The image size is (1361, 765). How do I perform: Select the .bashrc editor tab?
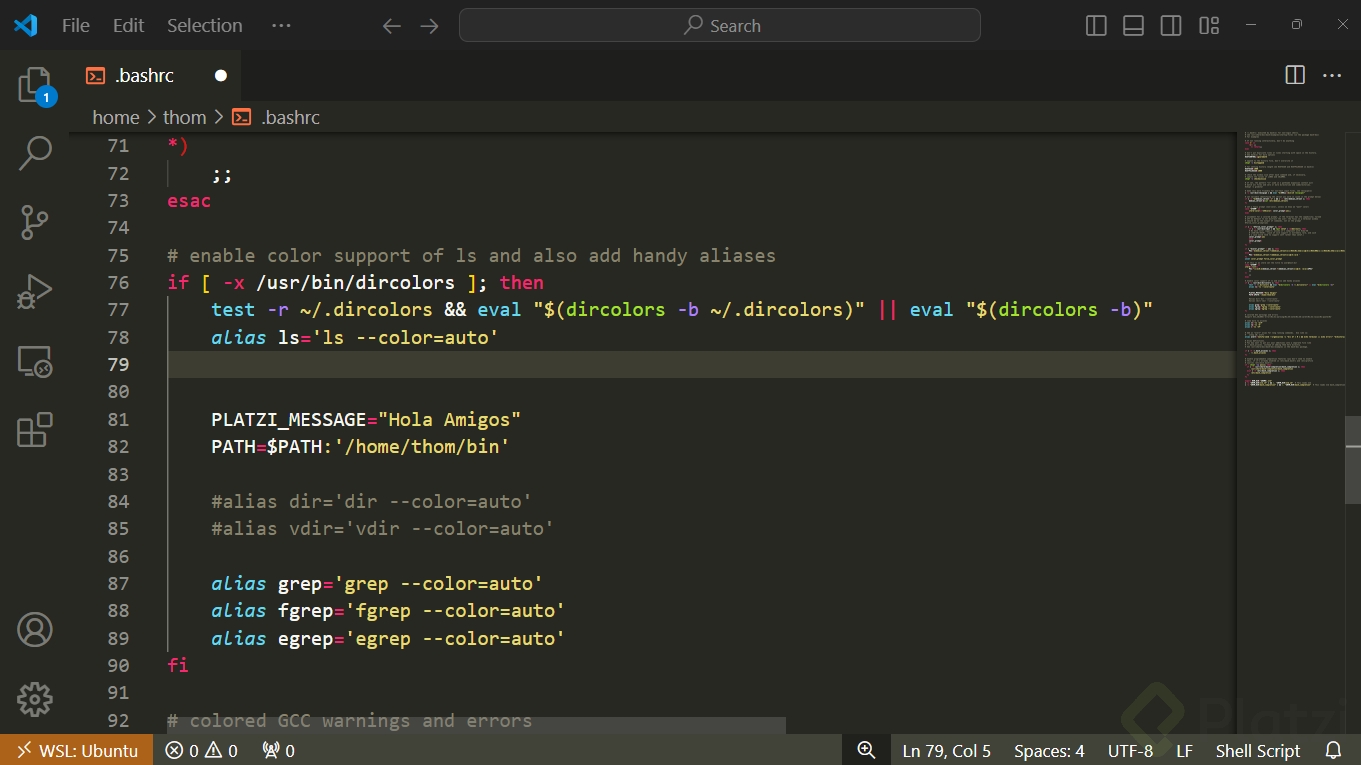pyautogui.click(x=156, y=75)
